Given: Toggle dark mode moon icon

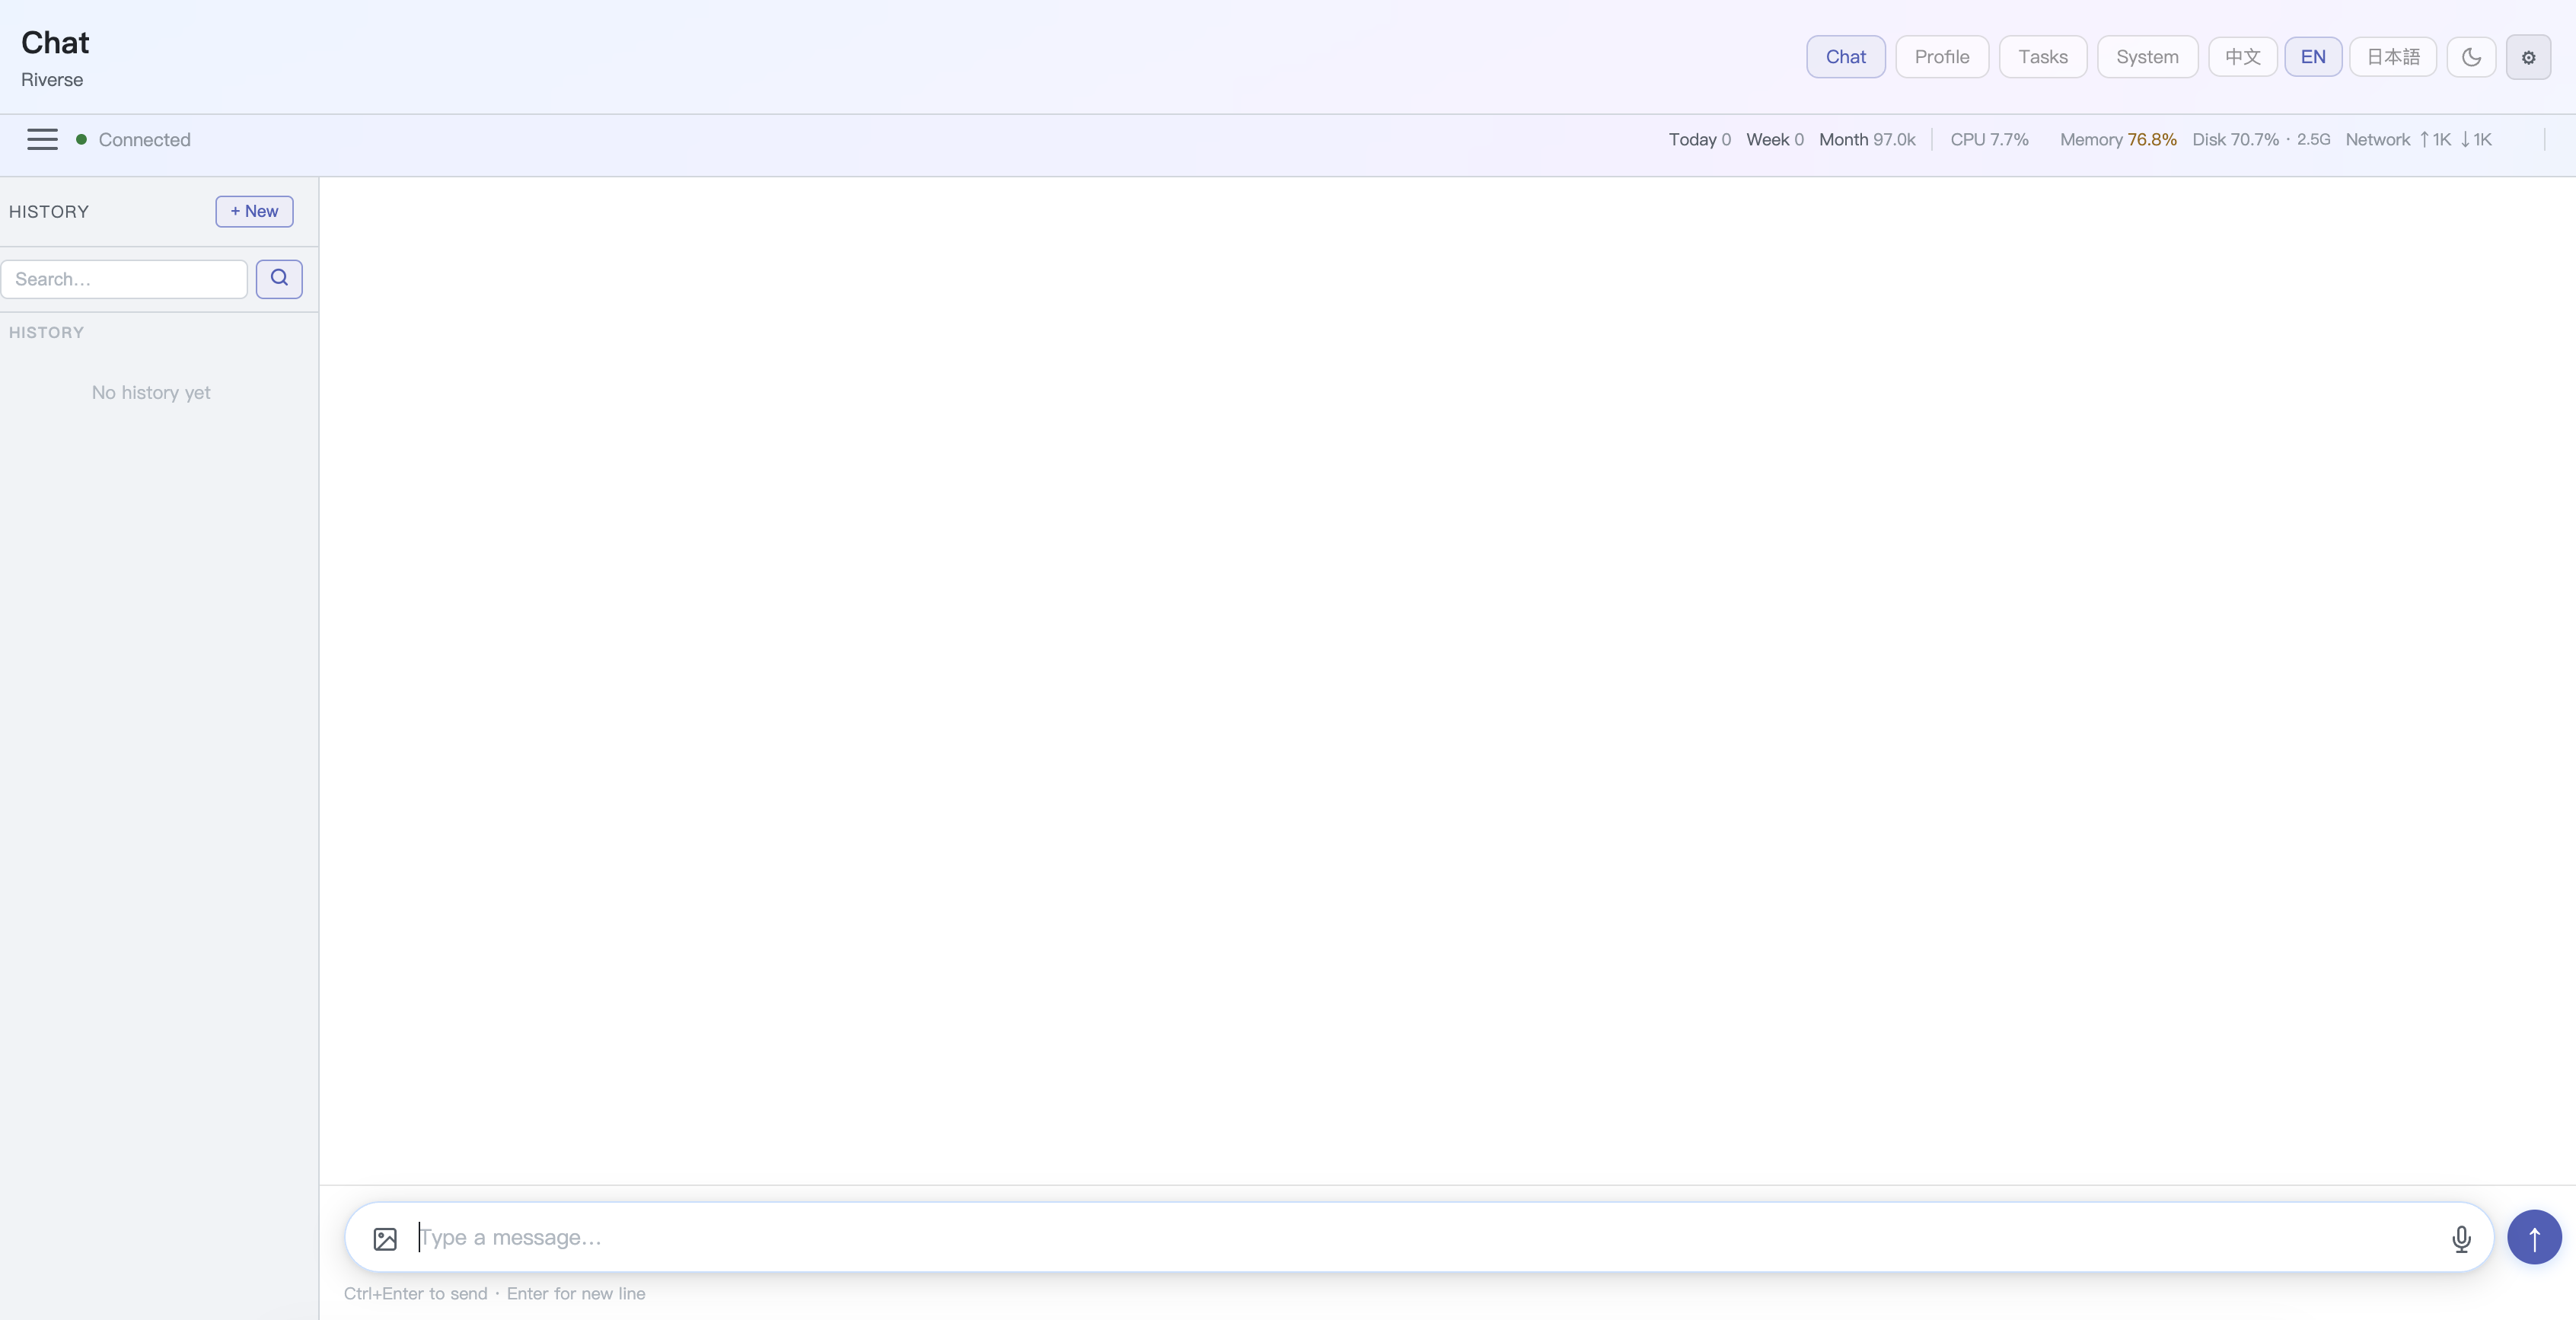Looking at the screenshot, I should [x=2470, y=57].
